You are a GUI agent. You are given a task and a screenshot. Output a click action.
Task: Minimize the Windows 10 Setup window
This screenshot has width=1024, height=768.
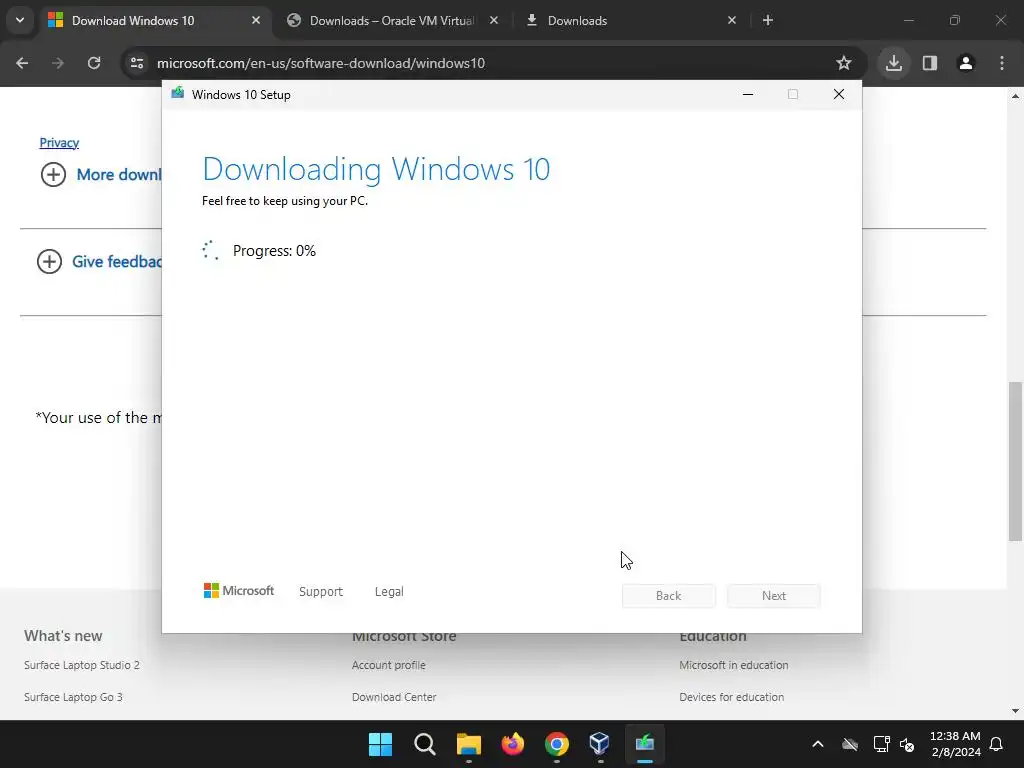(748, 95)
